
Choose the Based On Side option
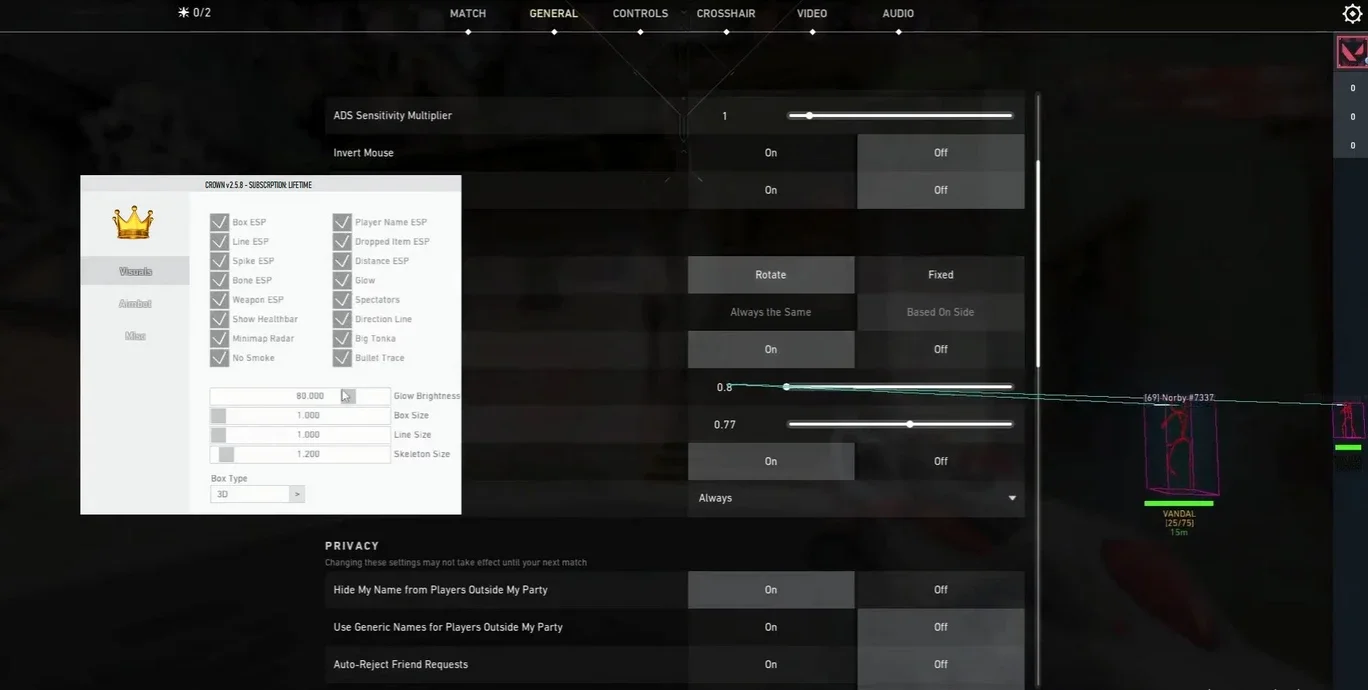[941, 312]
